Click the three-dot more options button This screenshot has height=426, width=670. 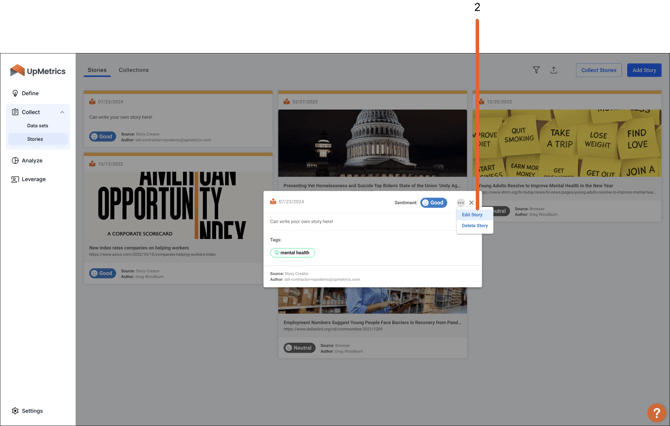click(x=461, y=202)
